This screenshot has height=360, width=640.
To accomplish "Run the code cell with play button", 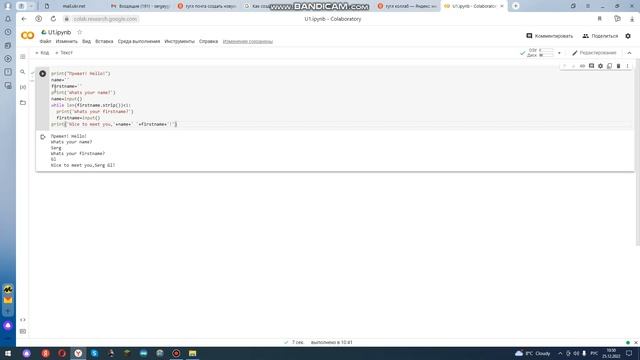I will coord(42,74).
